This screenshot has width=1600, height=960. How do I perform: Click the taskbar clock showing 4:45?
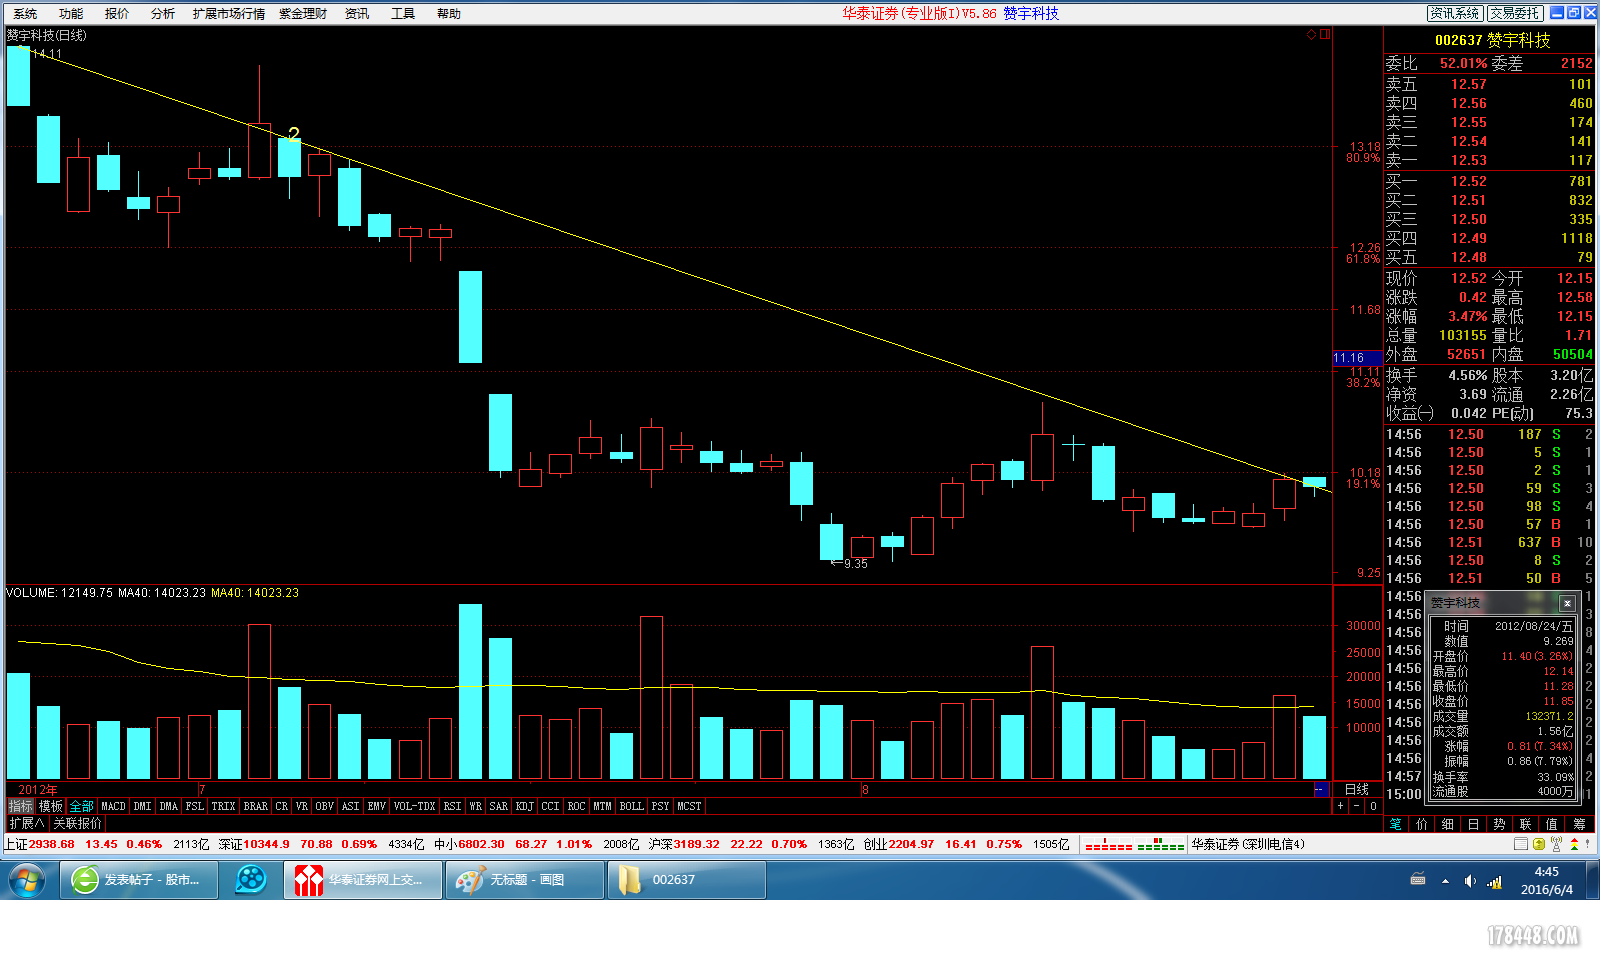(x=1547, y=880)
